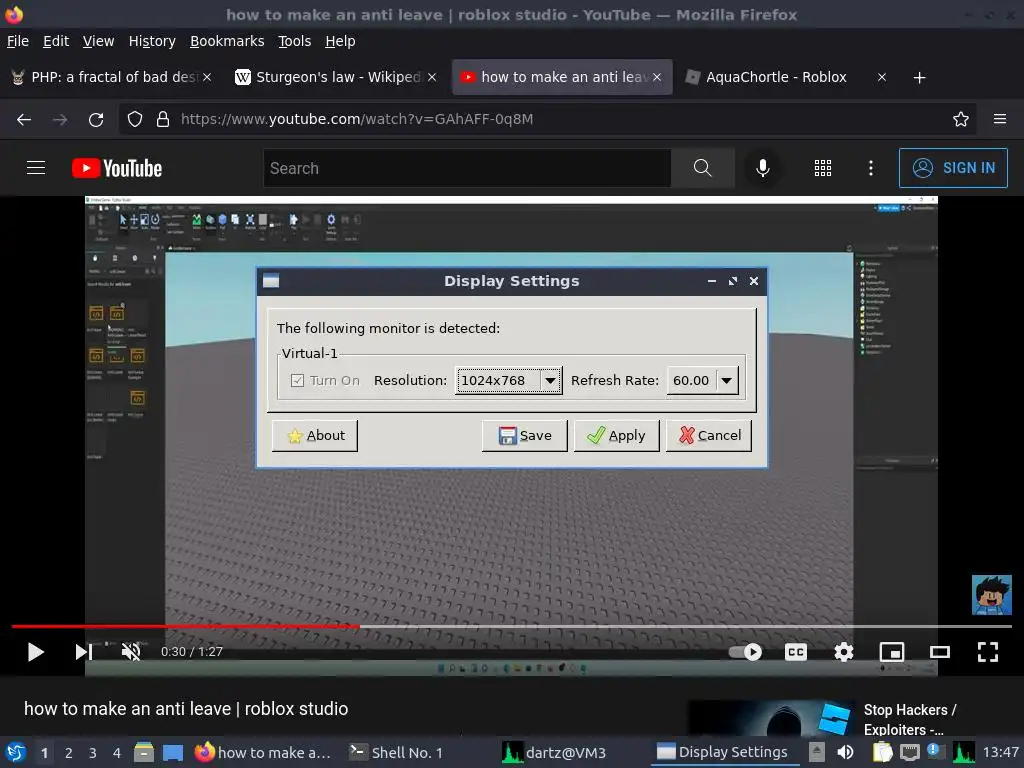
Task: Seek on the red video progress bar
Action: pos(185,626)
